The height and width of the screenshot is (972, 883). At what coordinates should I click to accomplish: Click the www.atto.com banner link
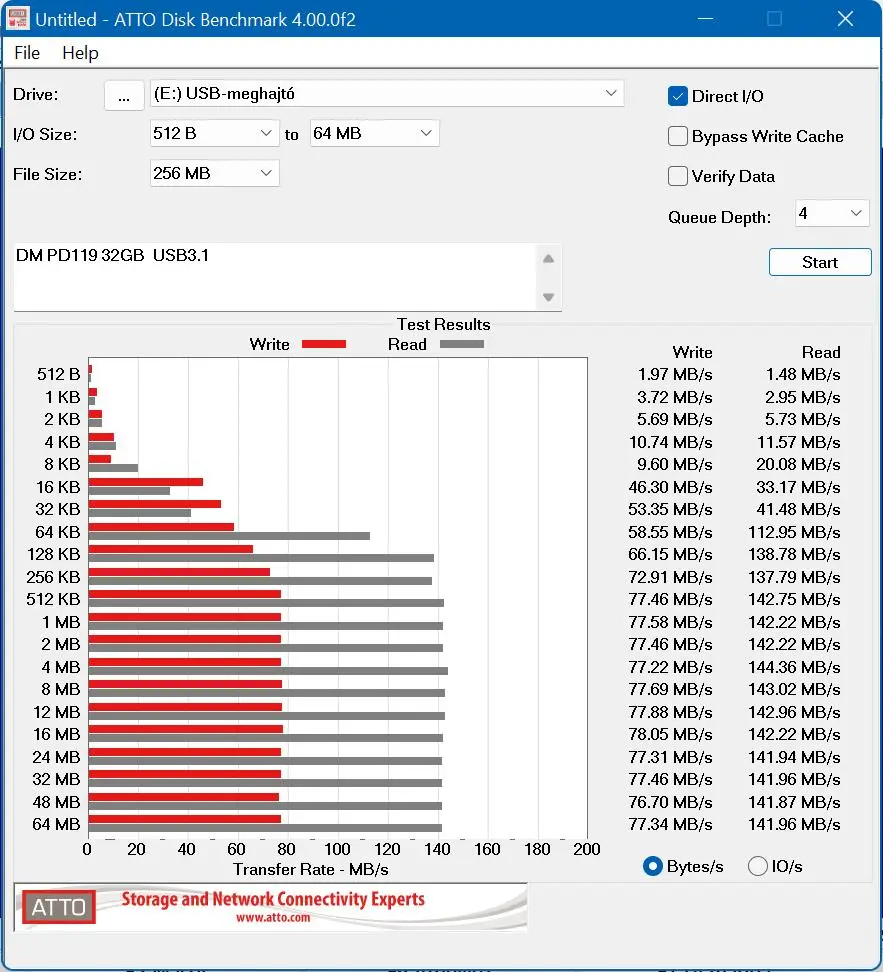tap(273, 917)
